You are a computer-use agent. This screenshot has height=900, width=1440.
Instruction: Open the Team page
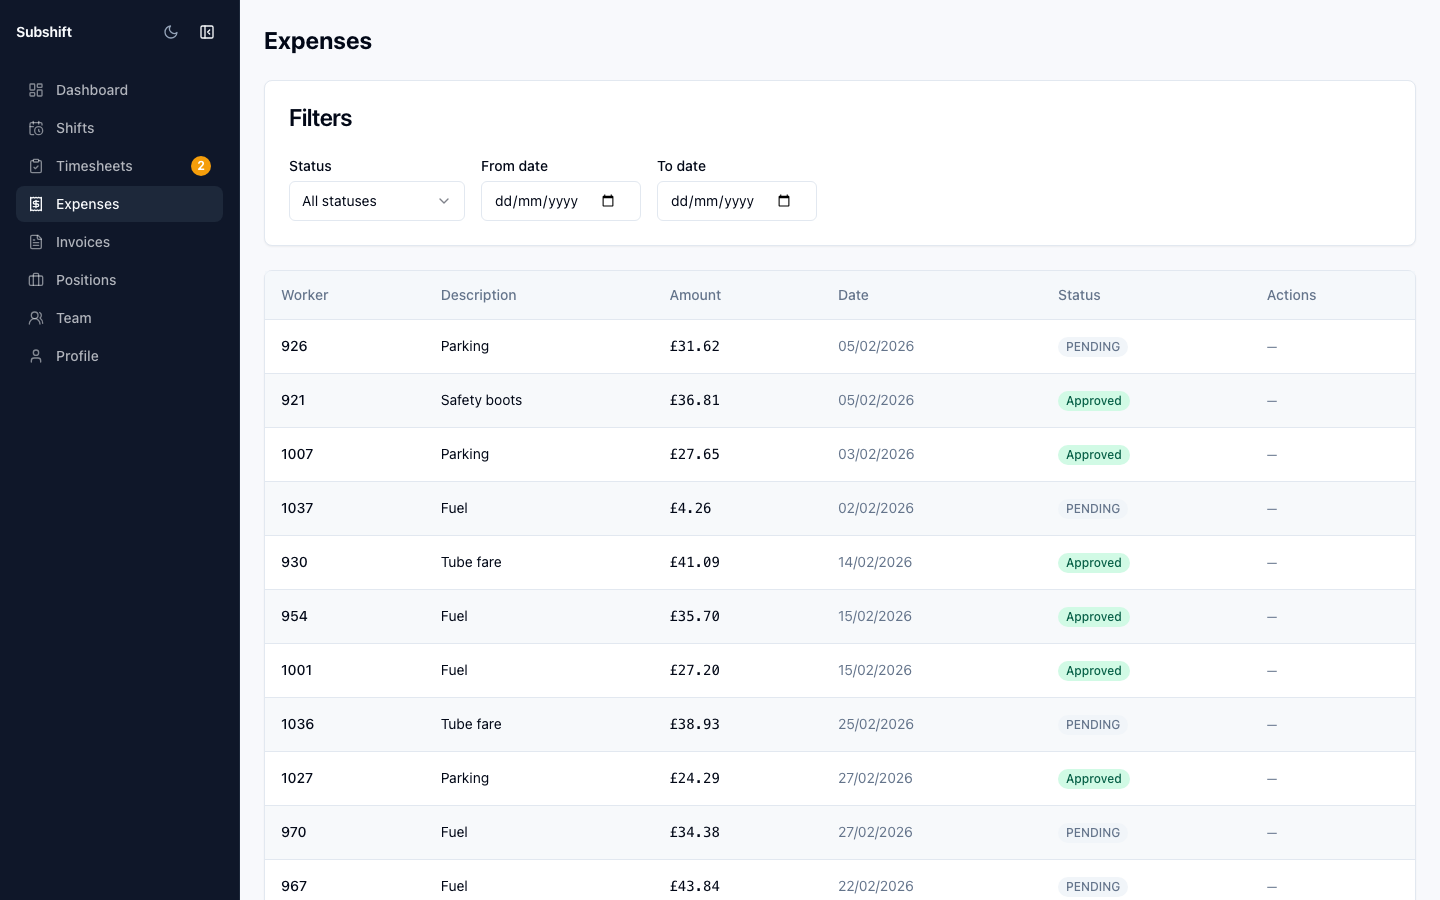click(119, 318)
